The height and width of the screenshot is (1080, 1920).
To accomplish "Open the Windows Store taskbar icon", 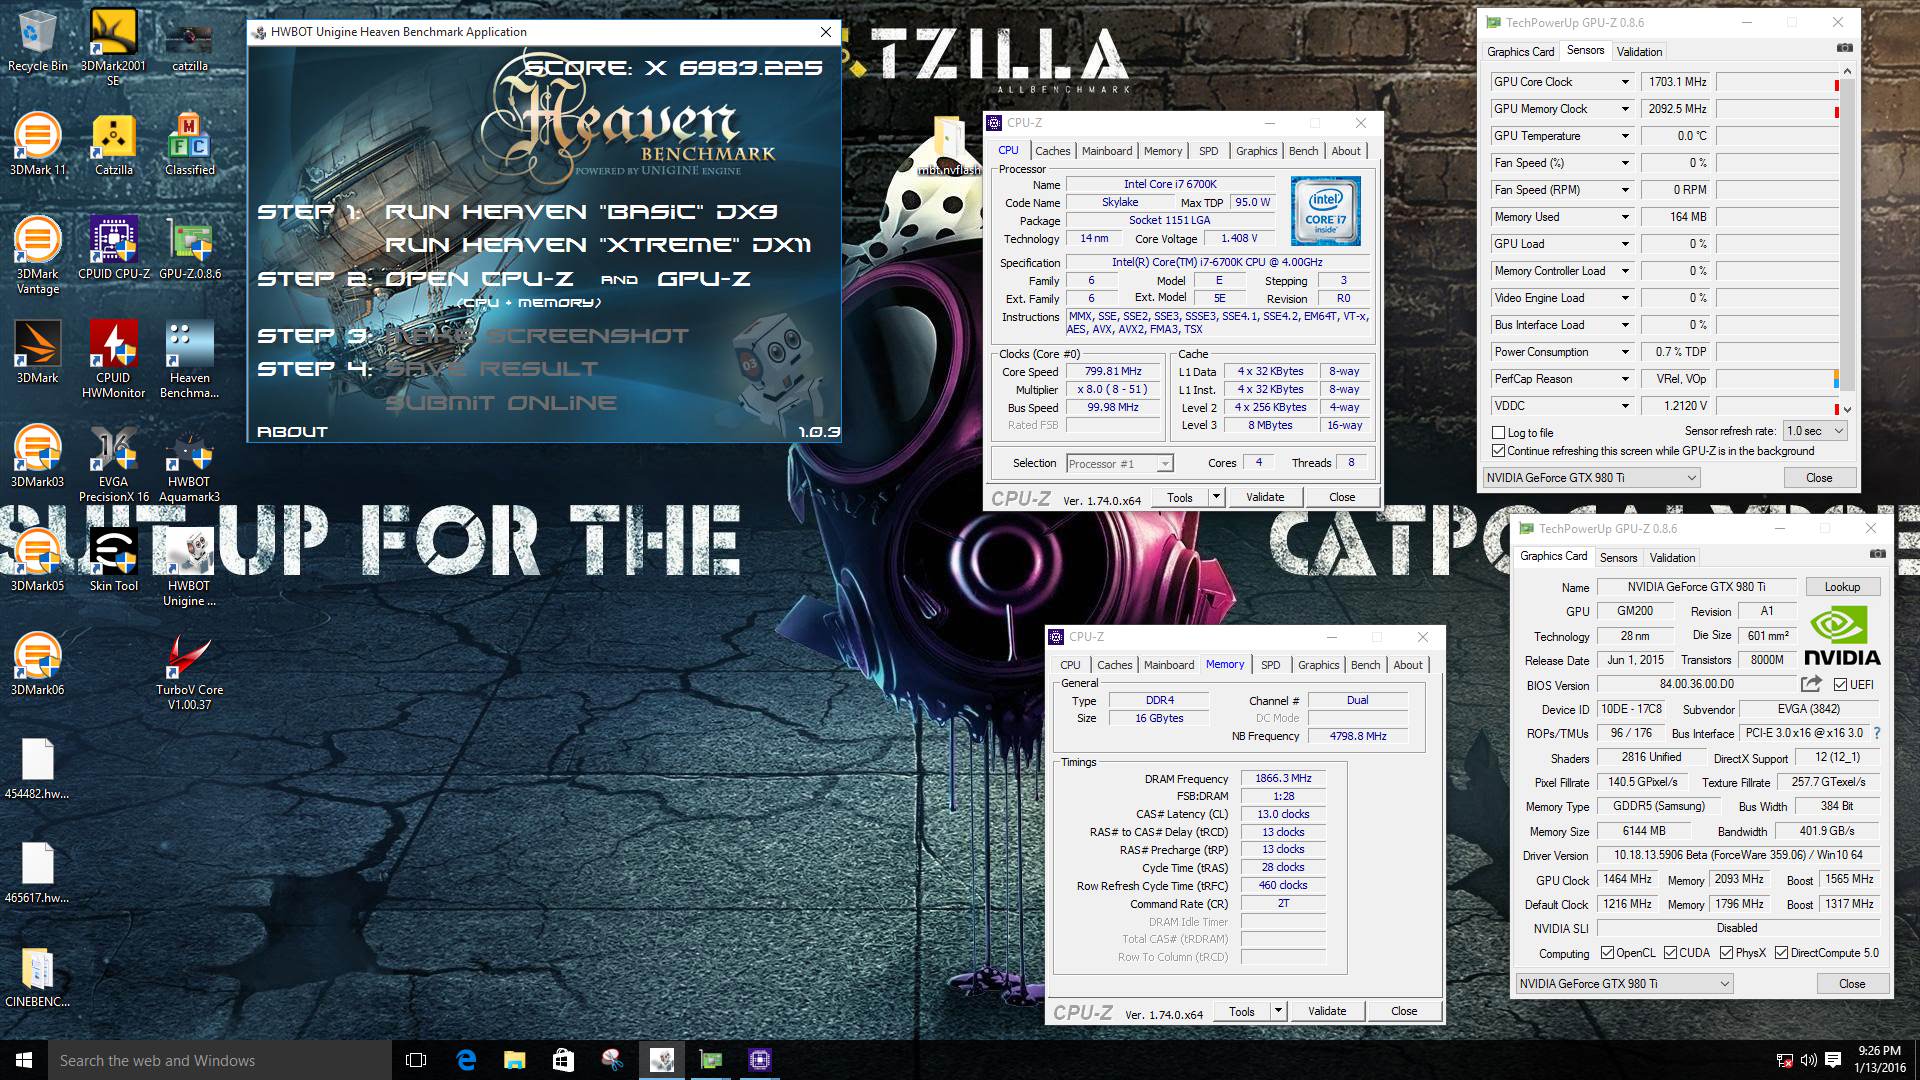I will click(563, 1060).
